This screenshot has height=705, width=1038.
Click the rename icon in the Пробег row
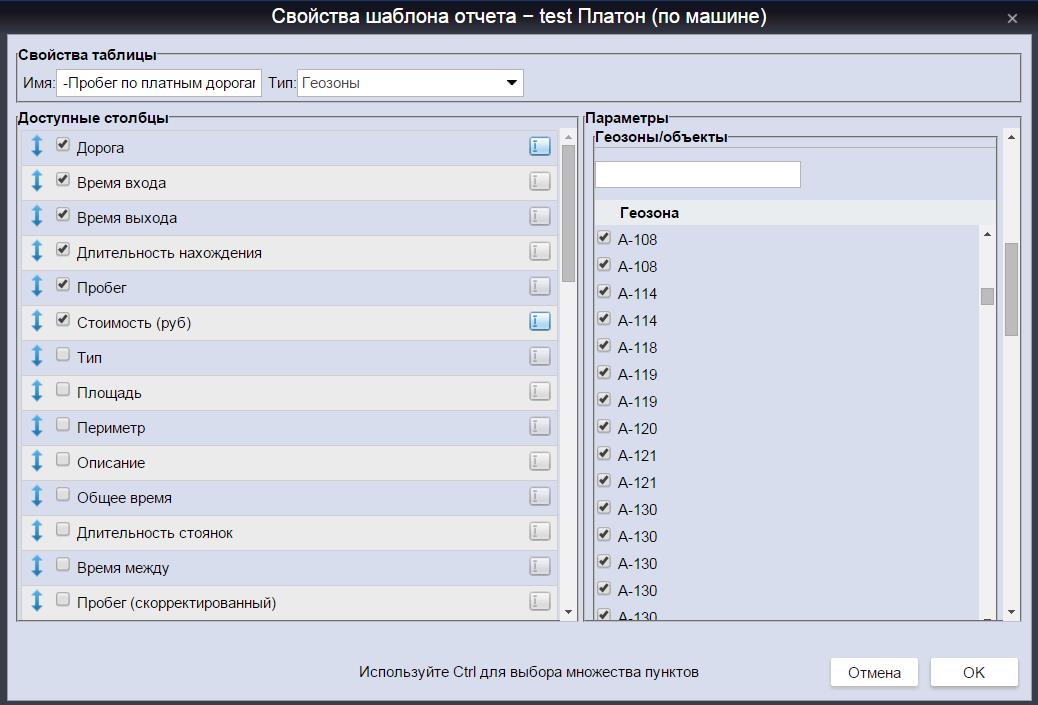click(x=539, y=287)
